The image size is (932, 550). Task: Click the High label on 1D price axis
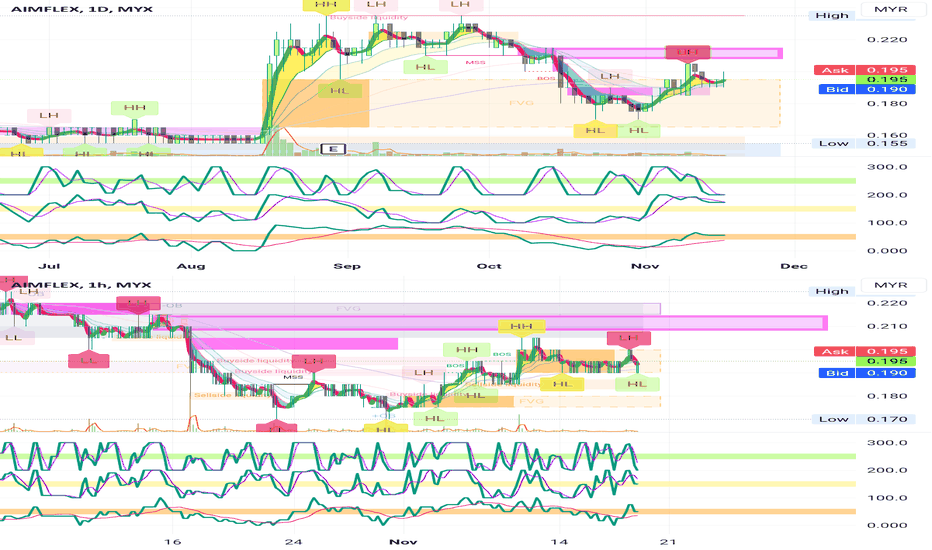[832, 15]
